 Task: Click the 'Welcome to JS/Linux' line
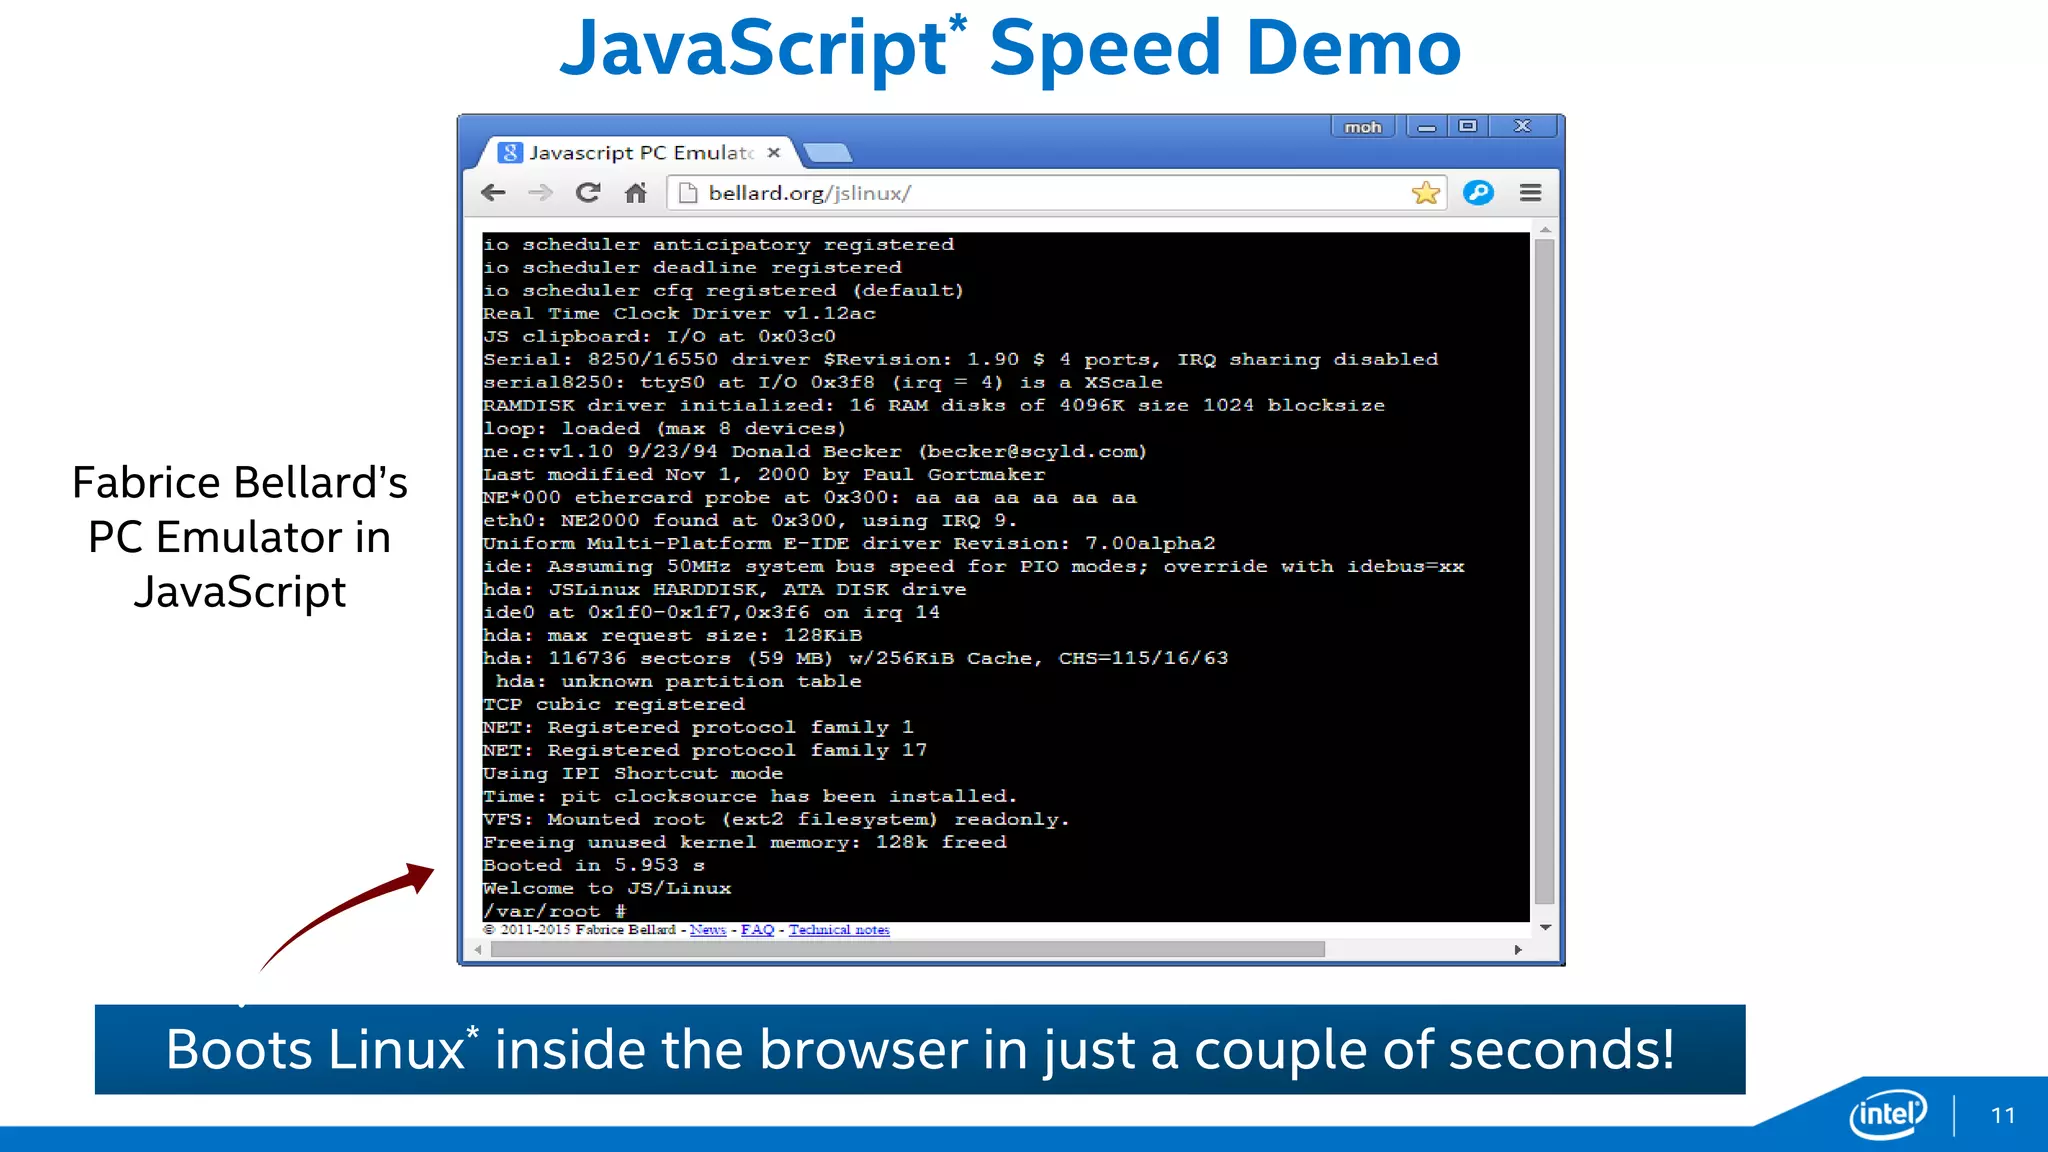pos(607,888)
